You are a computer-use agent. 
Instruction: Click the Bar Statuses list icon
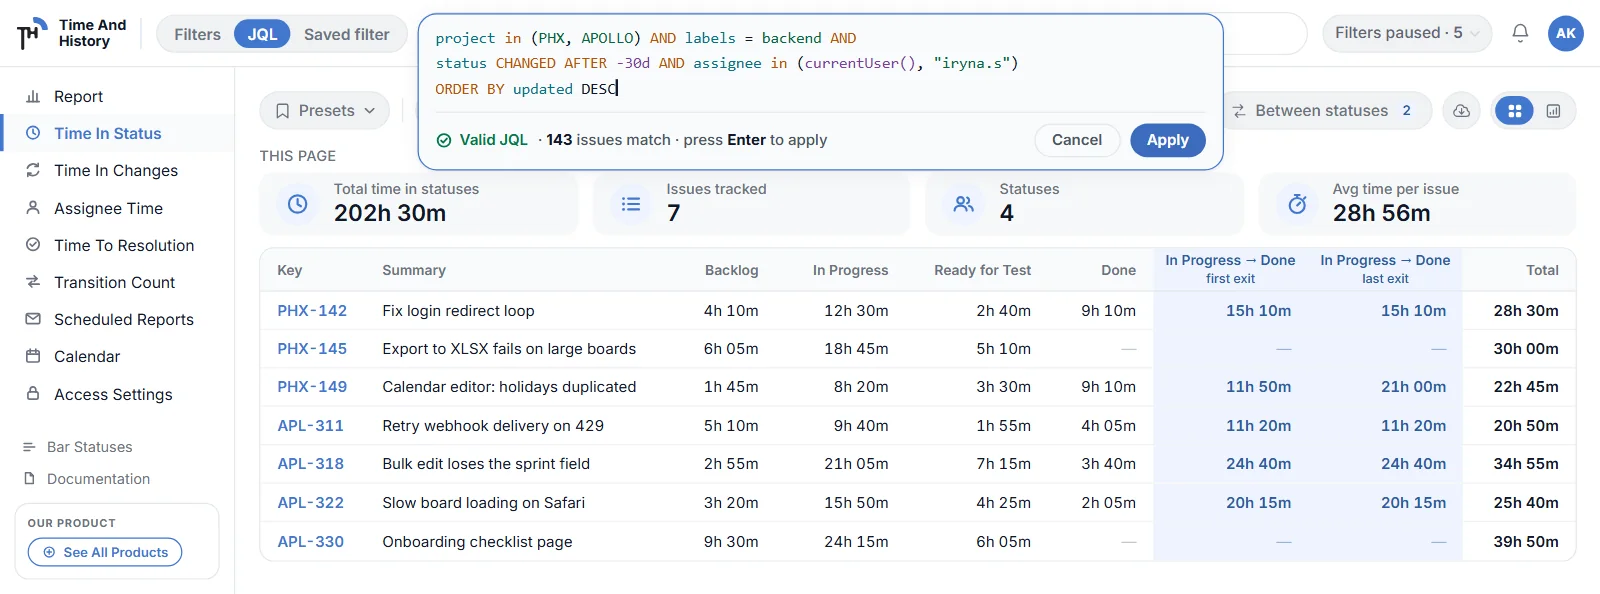(x=29, y=447)
